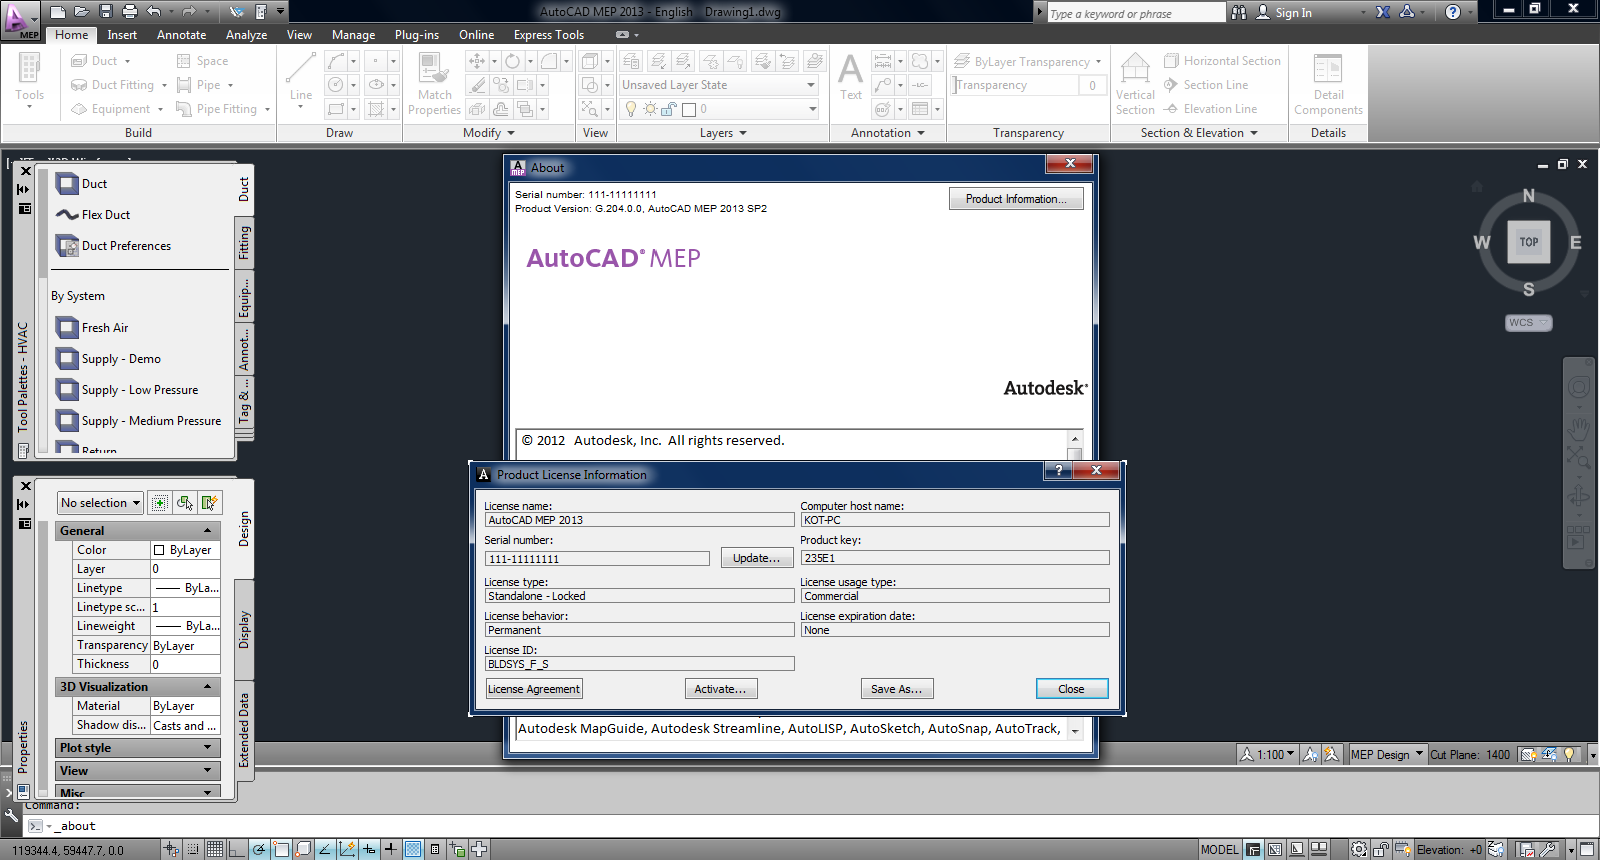Screen dimensions: 1600x860
Task: Click the TOP face of the ViewCube
Action: (x=1529, y=242)
